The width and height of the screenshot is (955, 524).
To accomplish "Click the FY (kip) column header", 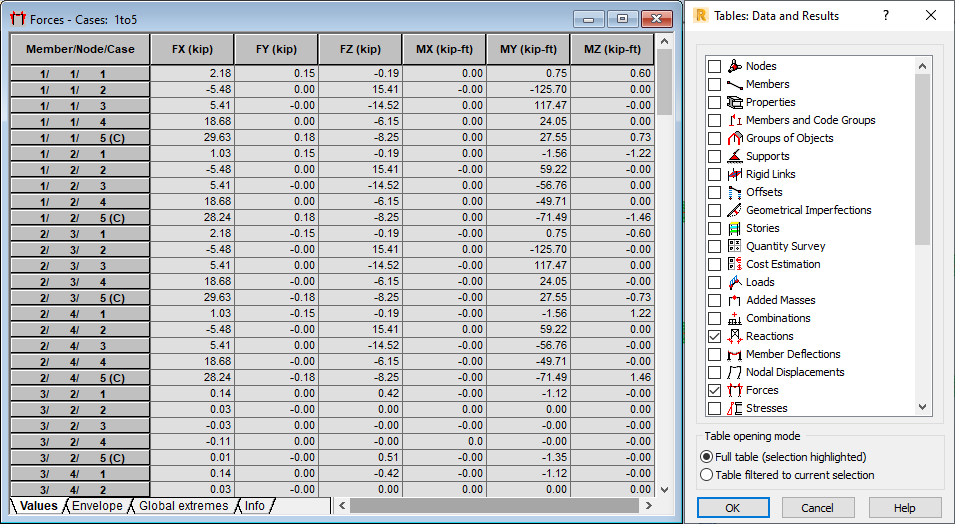I will pyautogui.click(x=277, y=49).
